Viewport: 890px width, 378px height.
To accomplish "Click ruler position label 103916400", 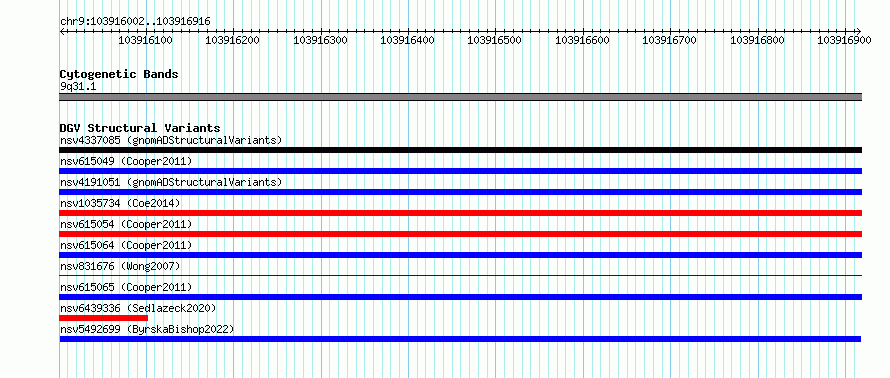I will pos(407,40).
